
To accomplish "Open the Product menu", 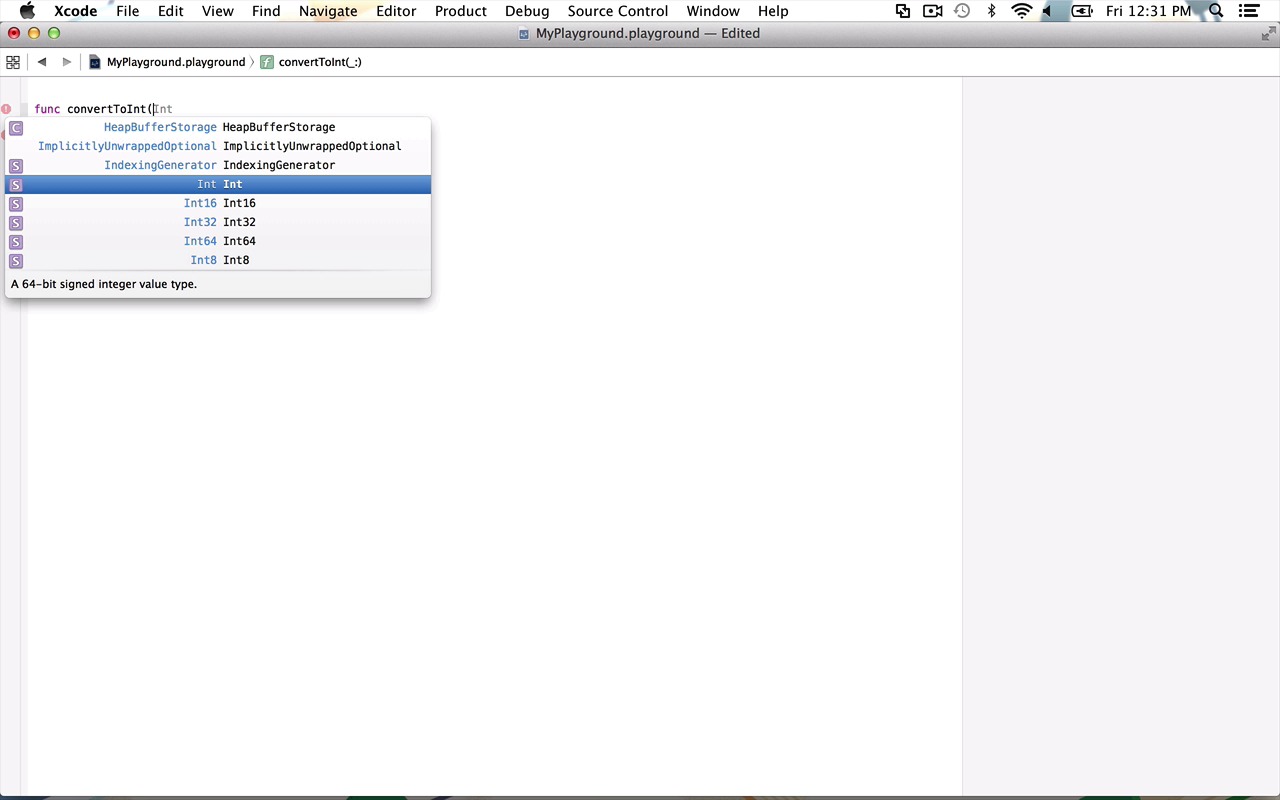I will click(461, 11).
